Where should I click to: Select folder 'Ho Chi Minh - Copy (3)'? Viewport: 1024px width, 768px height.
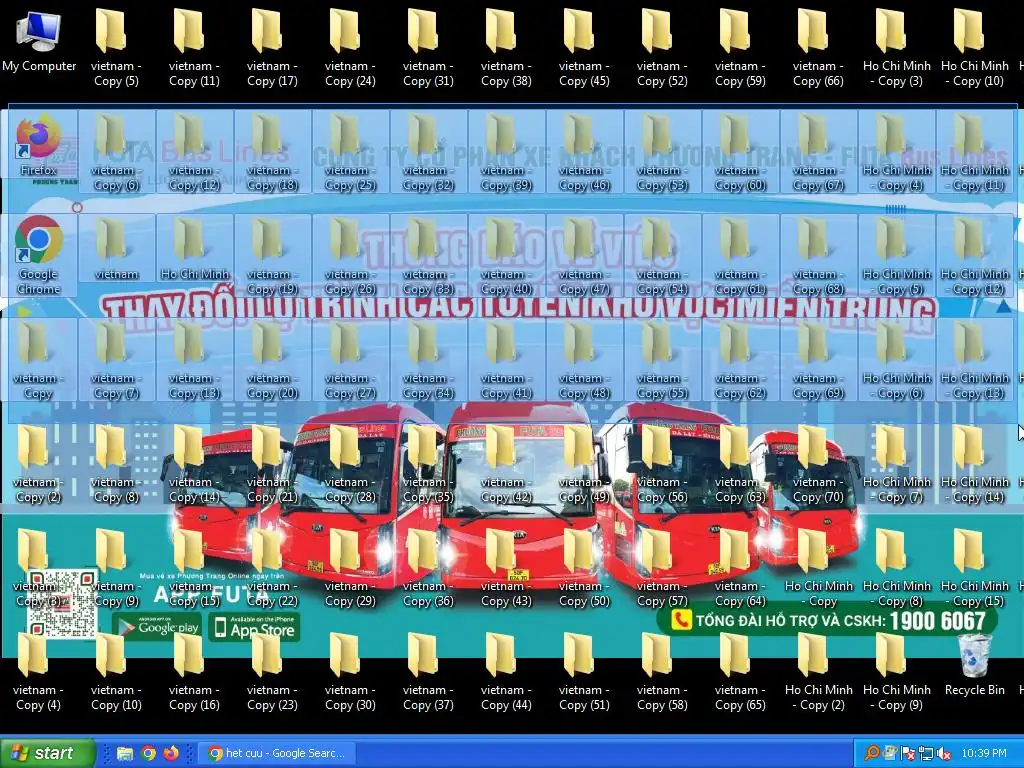coord(897,47)
